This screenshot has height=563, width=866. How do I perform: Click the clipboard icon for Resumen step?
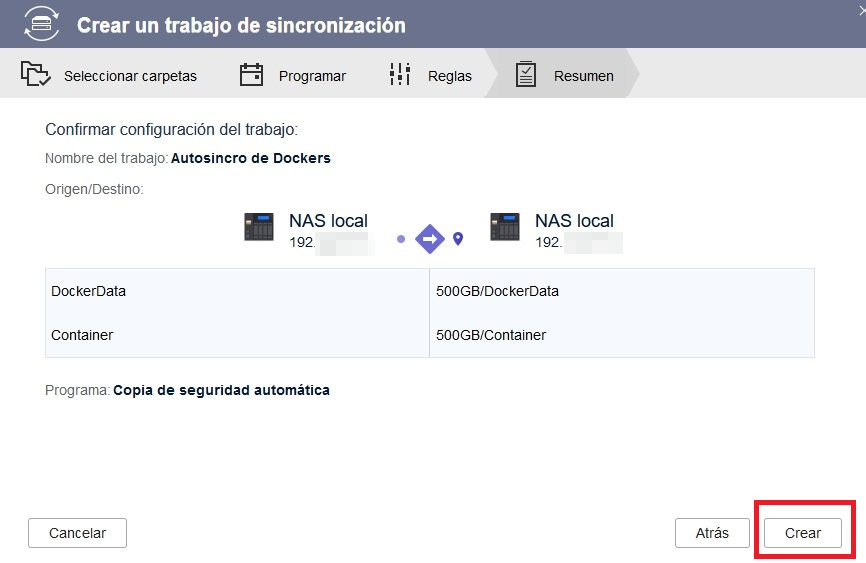(526, 75)
